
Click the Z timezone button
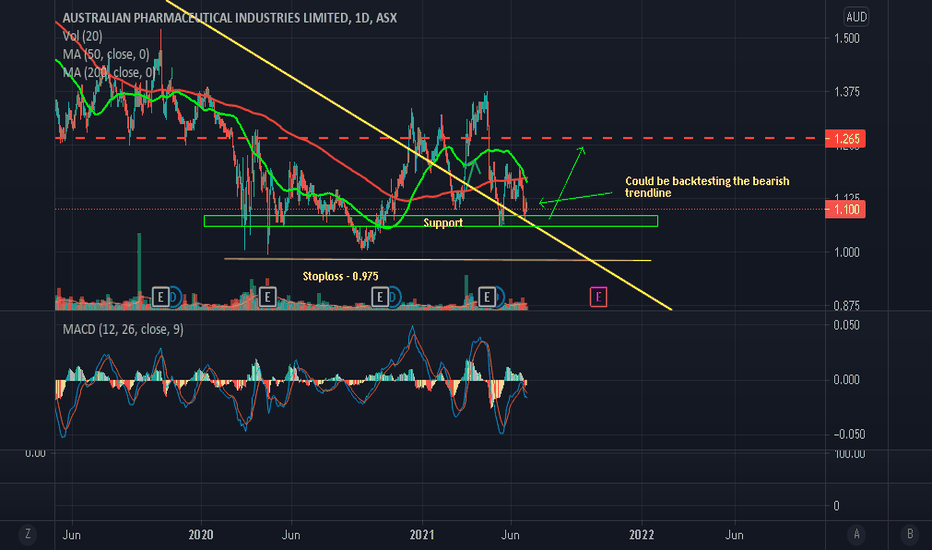coord(27,534)
